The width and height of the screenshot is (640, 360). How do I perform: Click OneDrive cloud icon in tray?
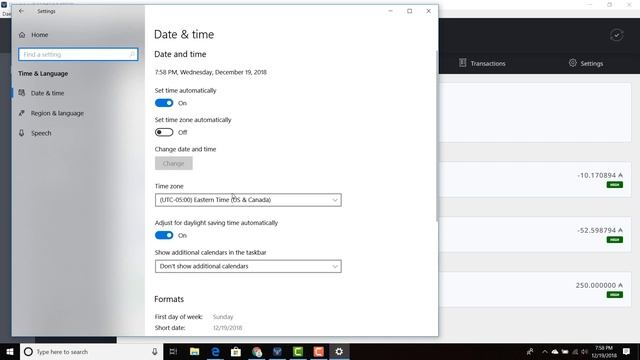coord(555,351)
